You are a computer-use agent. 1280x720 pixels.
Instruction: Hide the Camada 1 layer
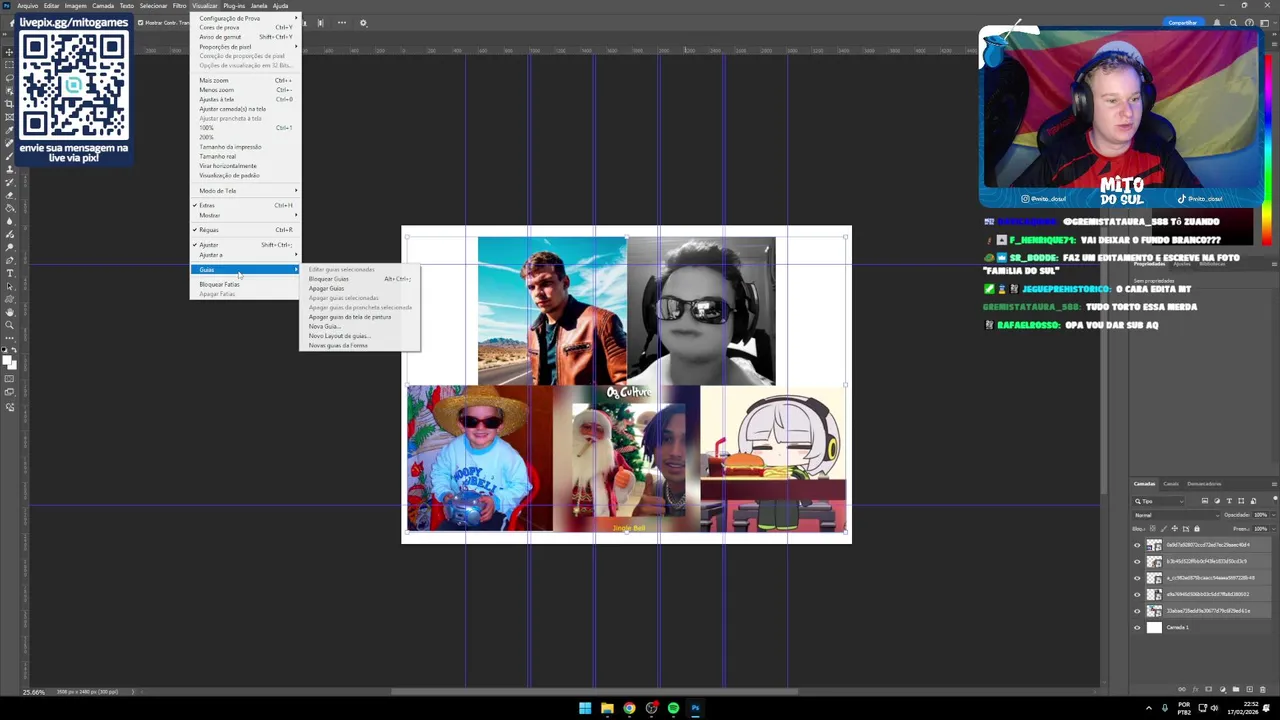1137,628
